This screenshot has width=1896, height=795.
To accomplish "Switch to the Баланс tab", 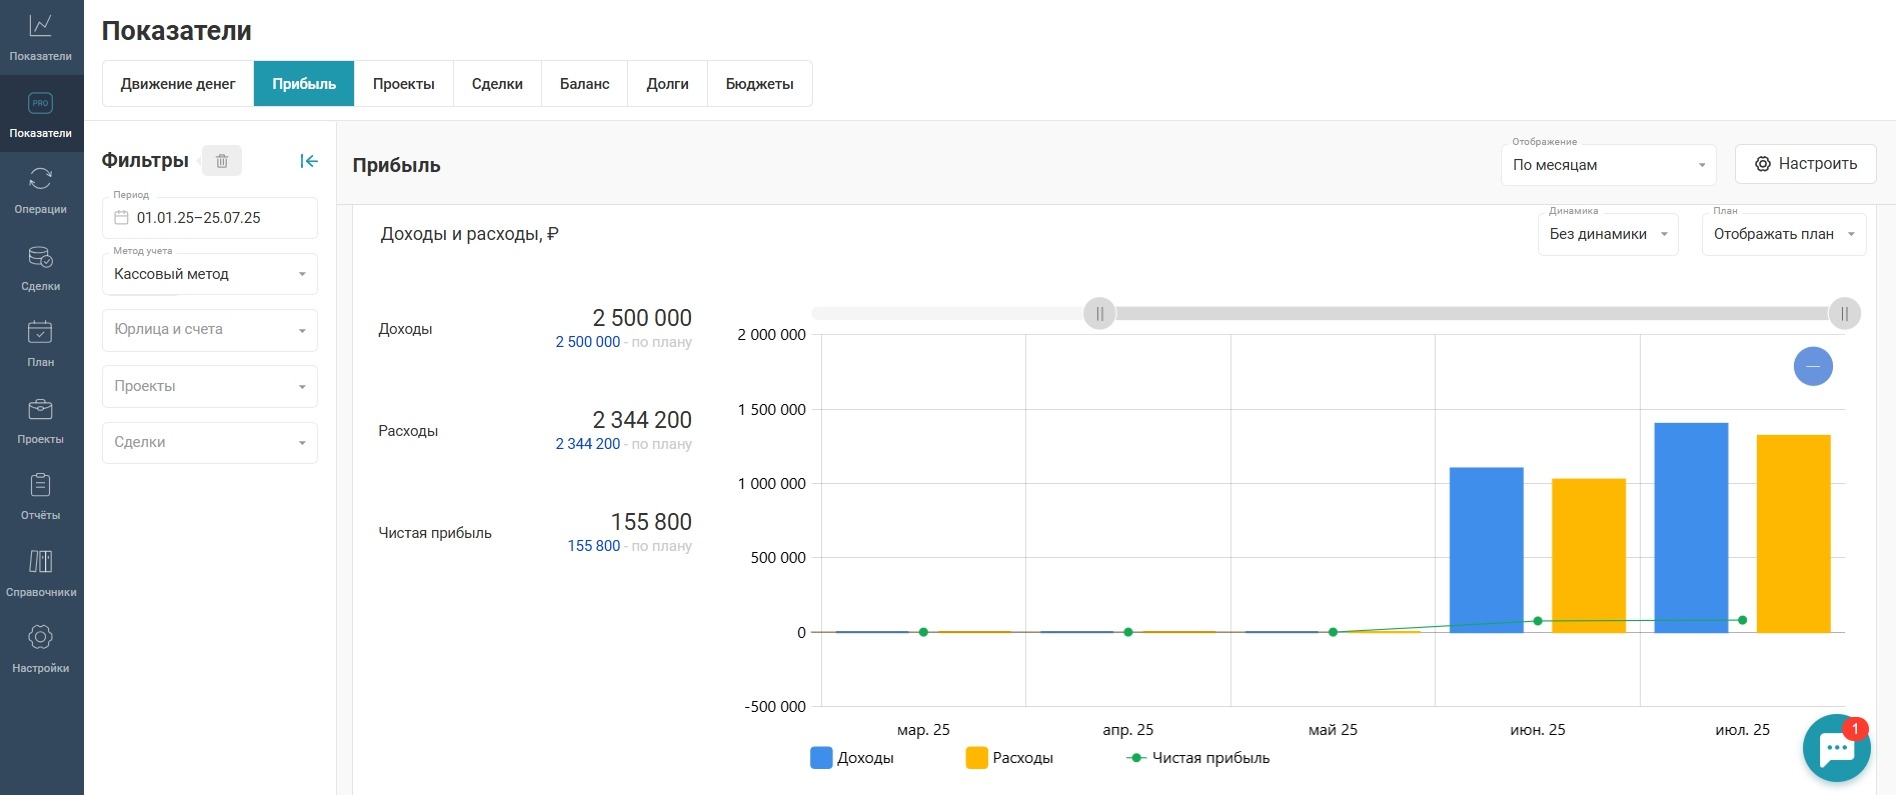I will [584, 84].
